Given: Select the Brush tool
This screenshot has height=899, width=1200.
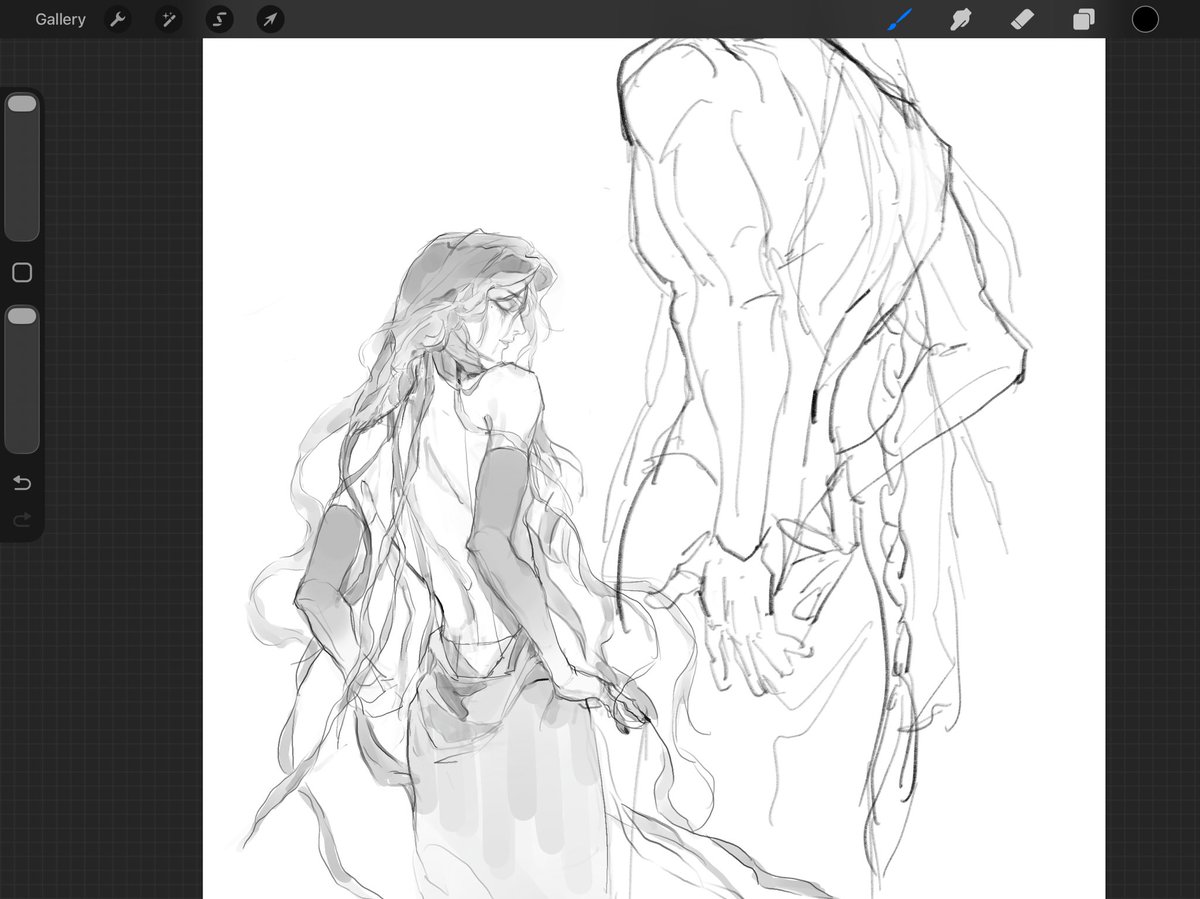Looking at the screenshot, I should (900, 19).
